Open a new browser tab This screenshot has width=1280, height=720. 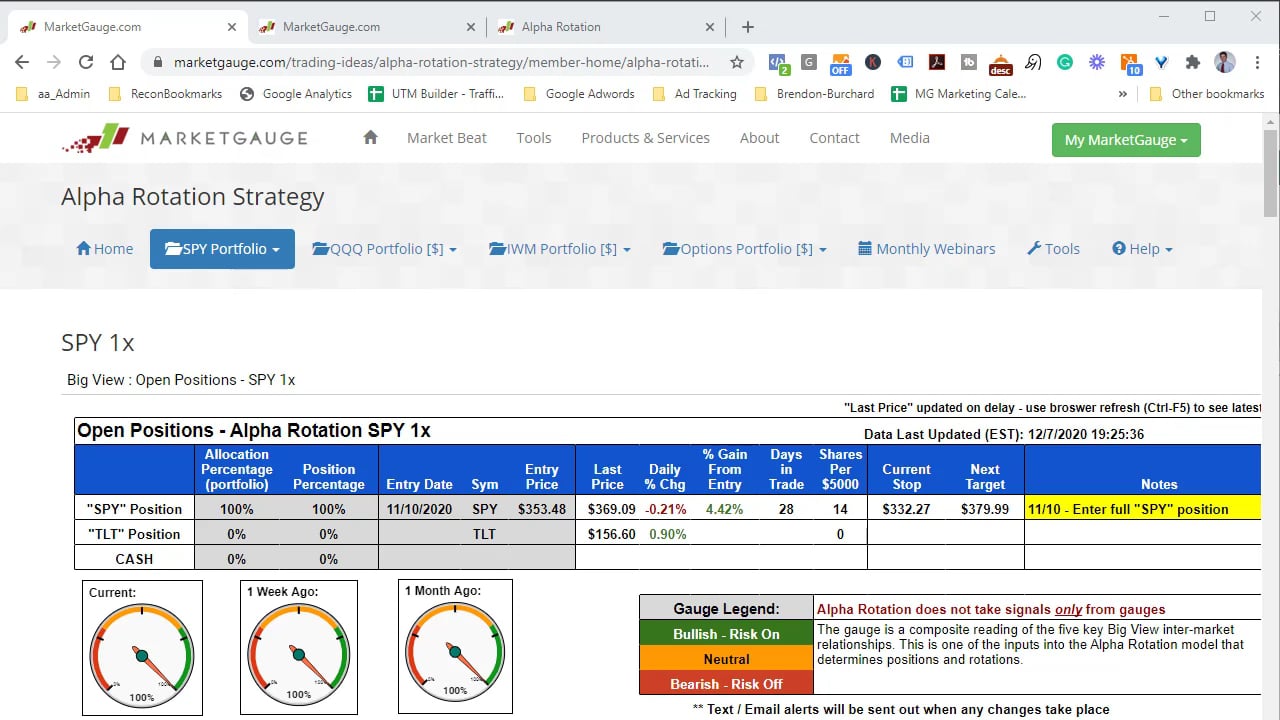point(748,27)
